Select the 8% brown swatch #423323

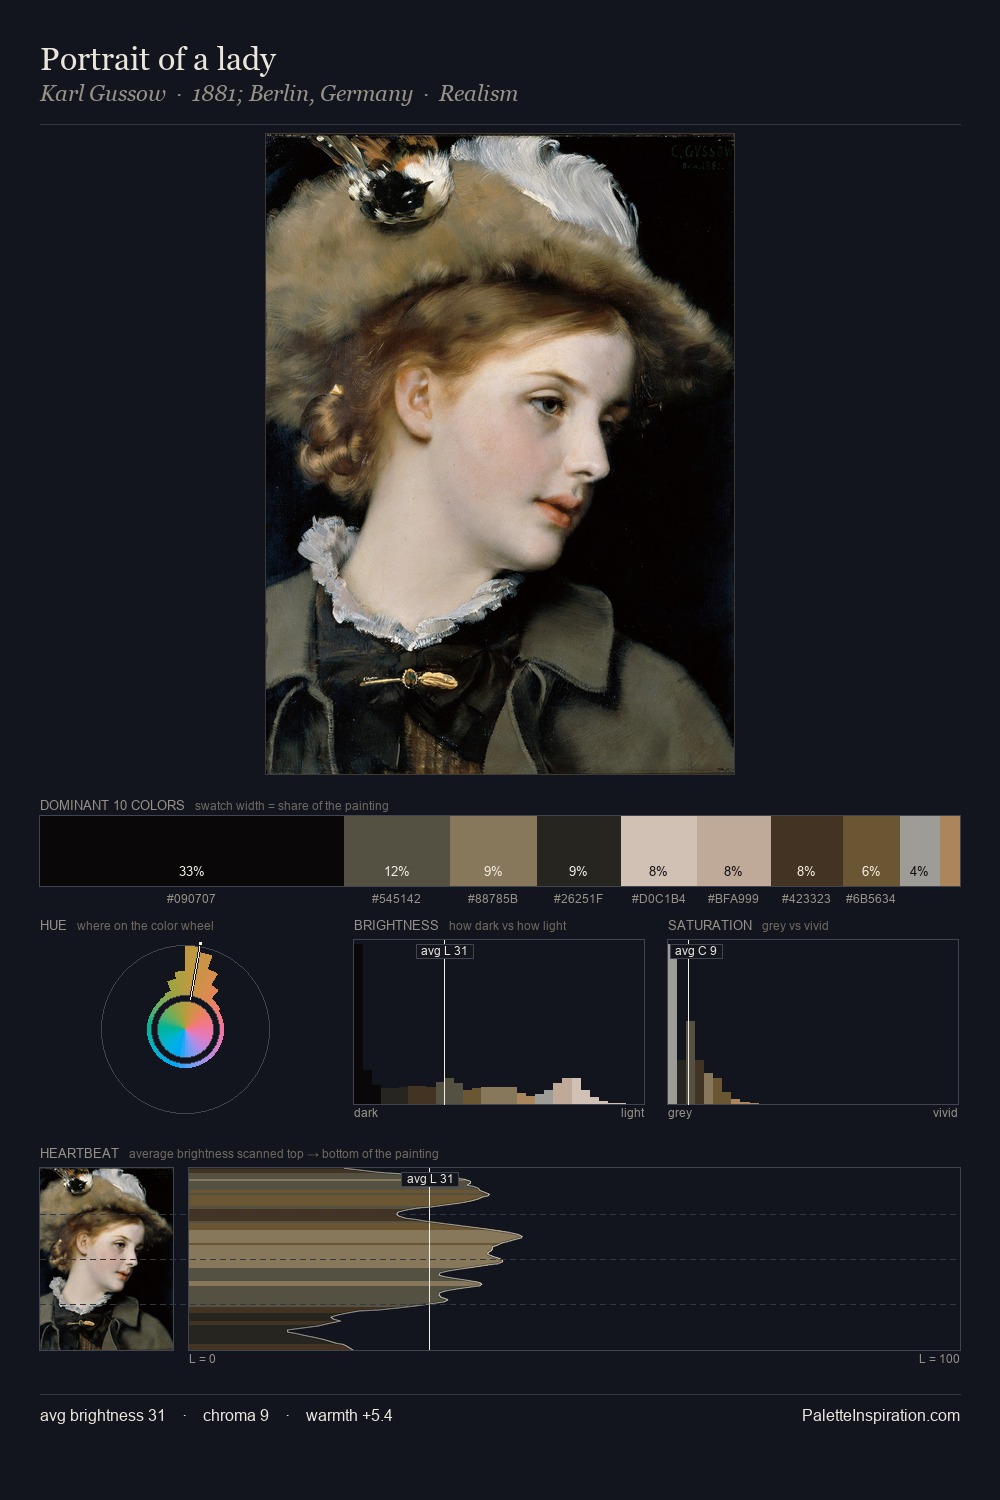click(x=807, y=851)
